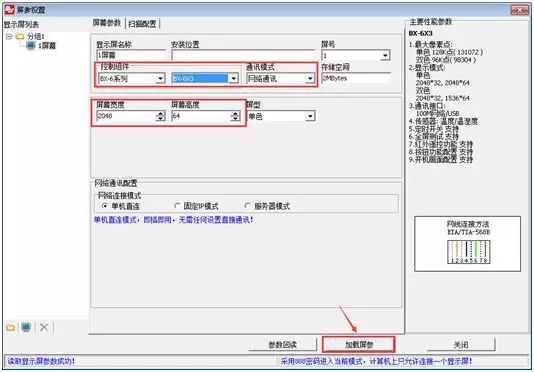Open the 屏号 dropdown
Viewport: 534px width, 372px height.
pyautogui.click(x=385, y=55)
